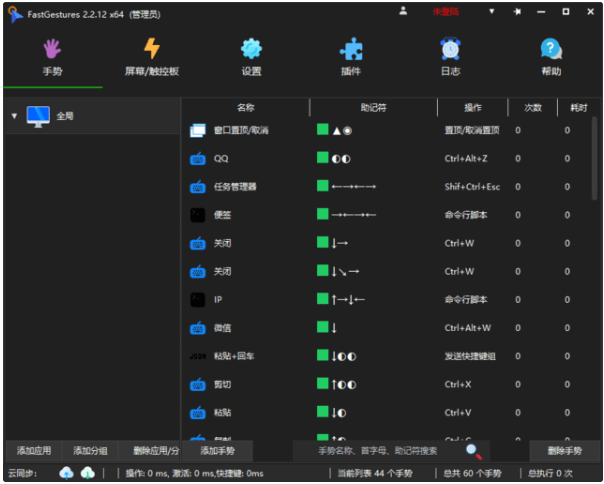Click green swatch in 微信 row
604x484 pixels.
(x=322, y=327)
